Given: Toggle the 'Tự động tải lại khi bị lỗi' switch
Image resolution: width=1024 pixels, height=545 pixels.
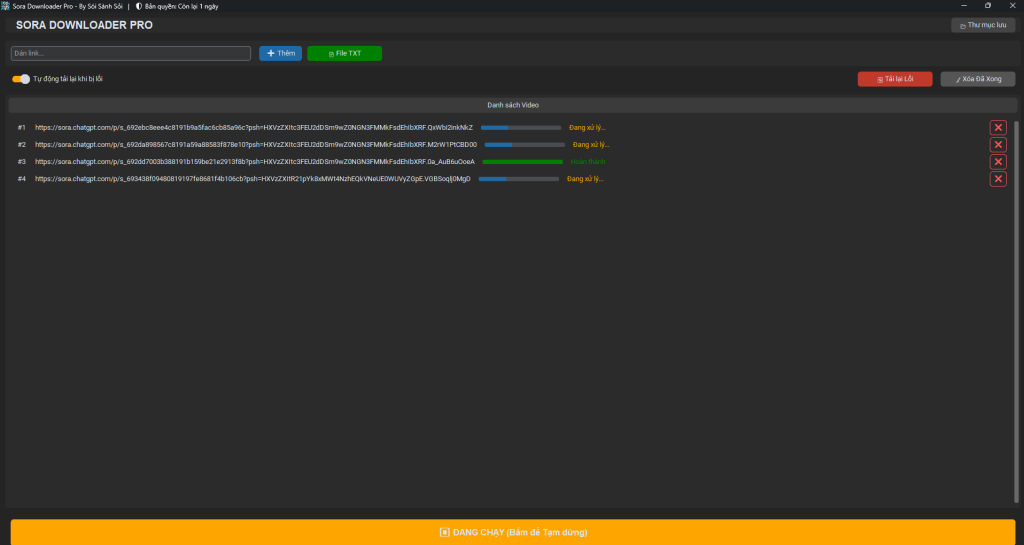Looking at the screenshot, I should click(x=21, y=79).
